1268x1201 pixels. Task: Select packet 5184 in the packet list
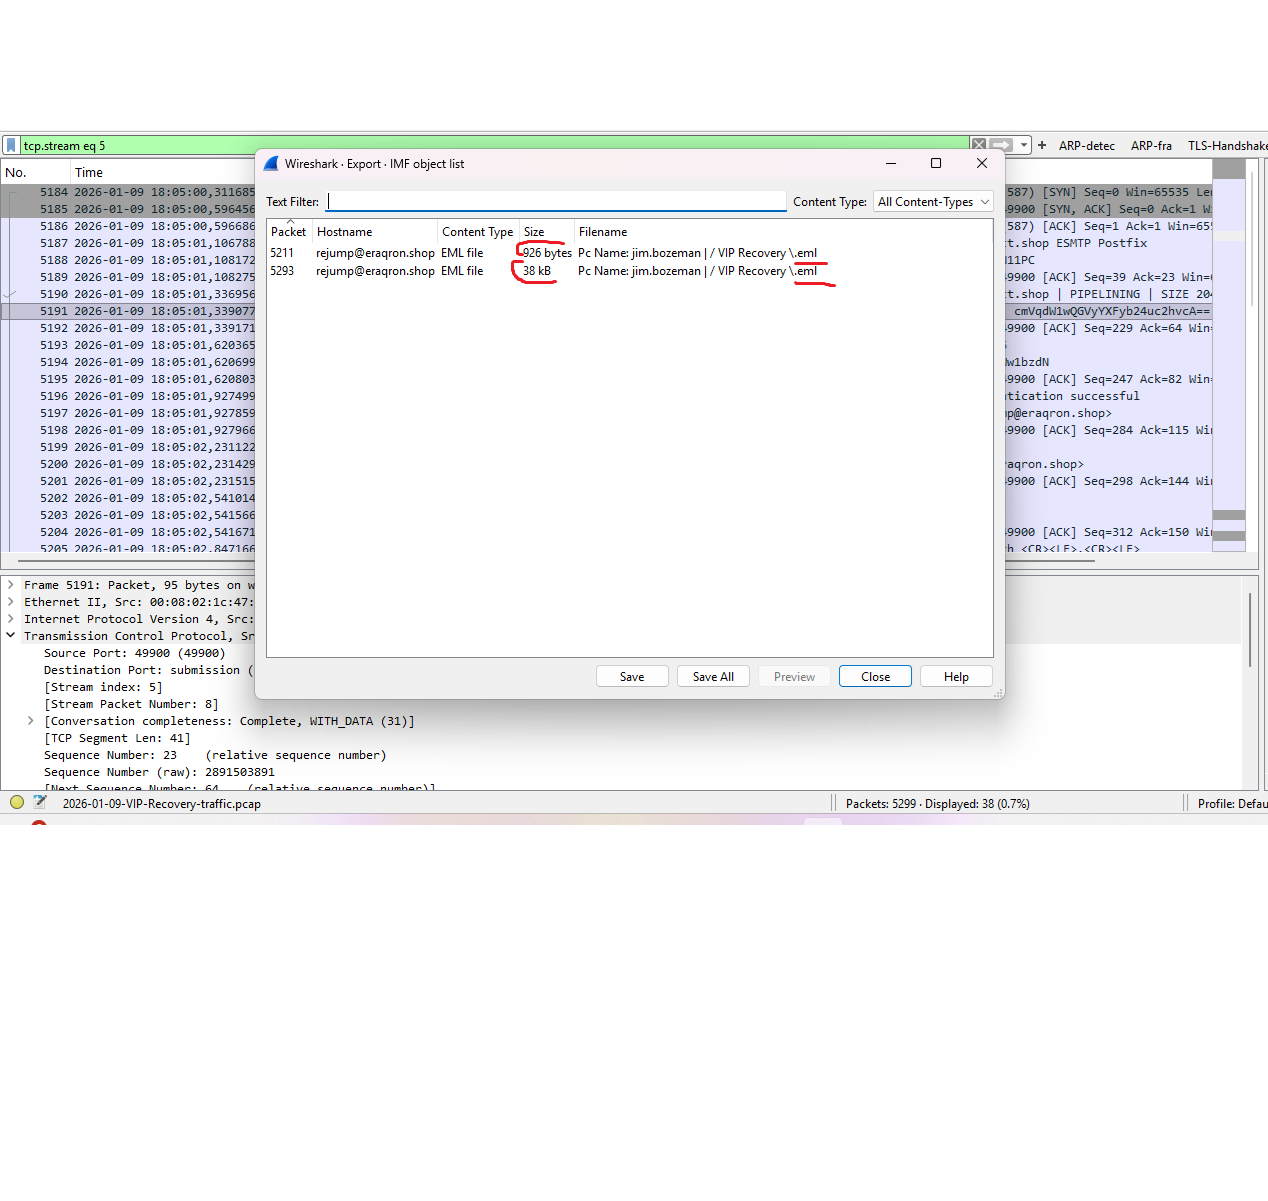point(128,192)
